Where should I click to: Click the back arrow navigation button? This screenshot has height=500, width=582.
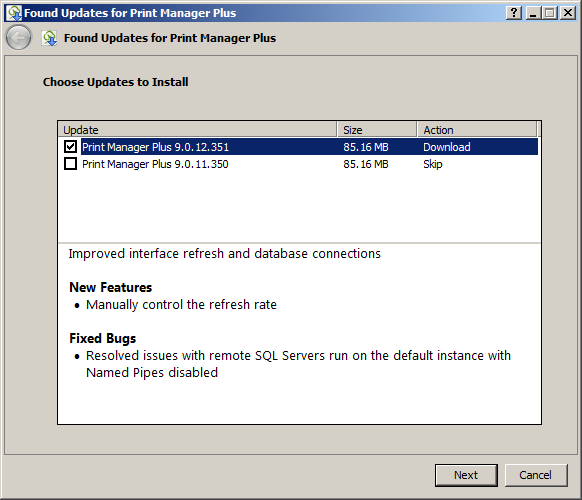tap(18, 37)
